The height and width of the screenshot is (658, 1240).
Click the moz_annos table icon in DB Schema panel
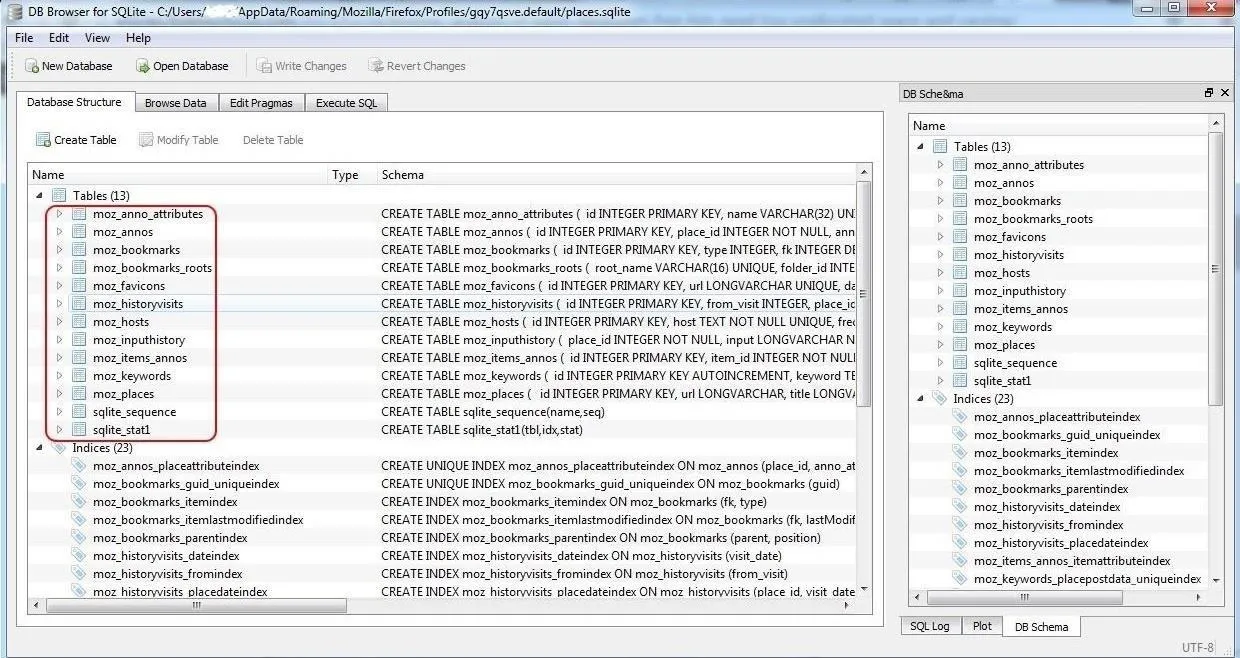click(x=960, y=183)
